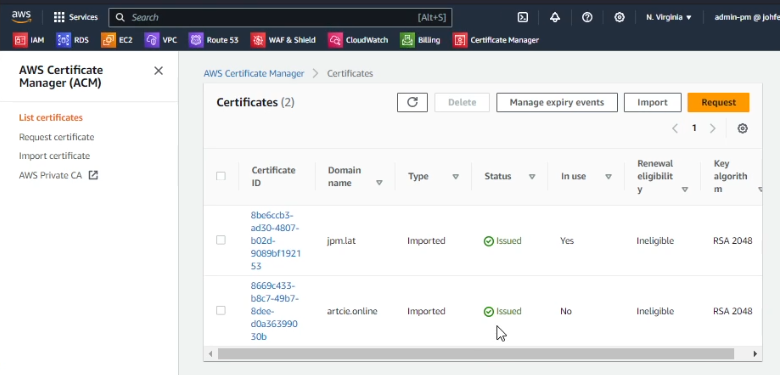
Task: Click Ineligible in the artcie.online row
Action: [655, 311]
